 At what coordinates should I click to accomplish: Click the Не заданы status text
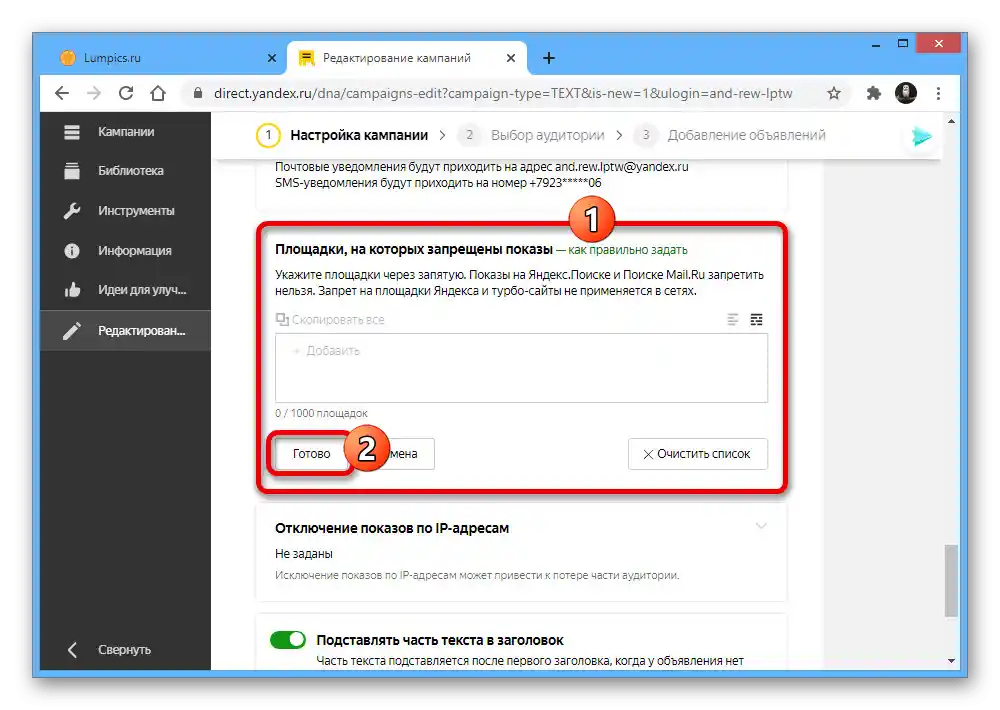tap(304, 554)
